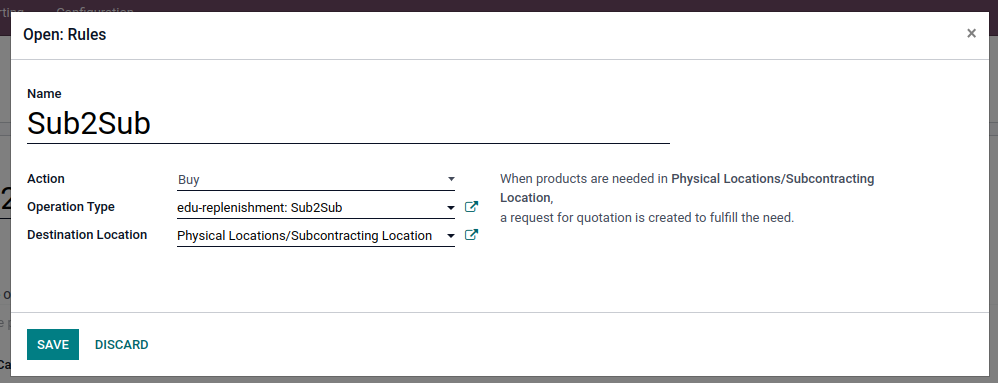Expand the Destination Location dropdown arrow

451,235
